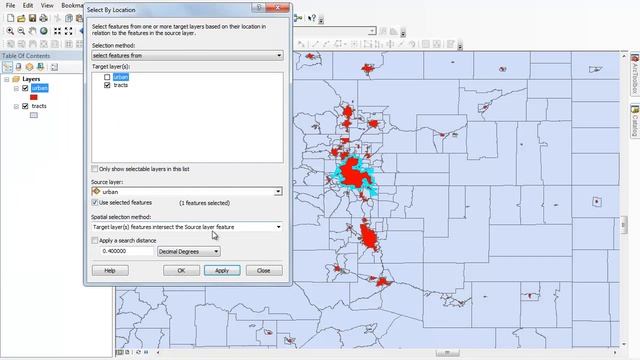Enable Only show selectable layers option

point(95,169)
